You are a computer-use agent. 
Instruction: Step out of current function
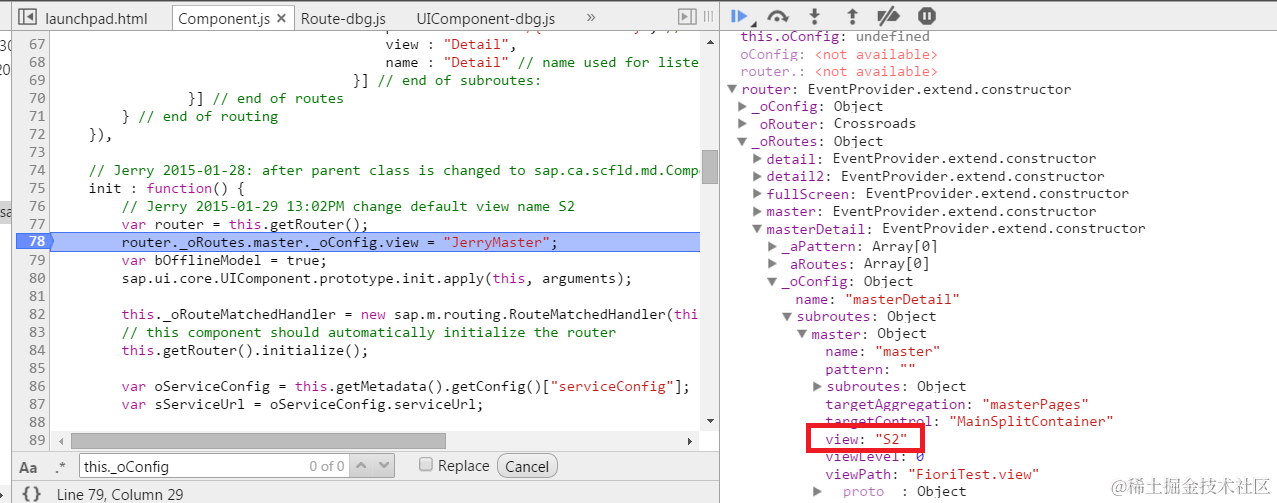click(852, 16)
